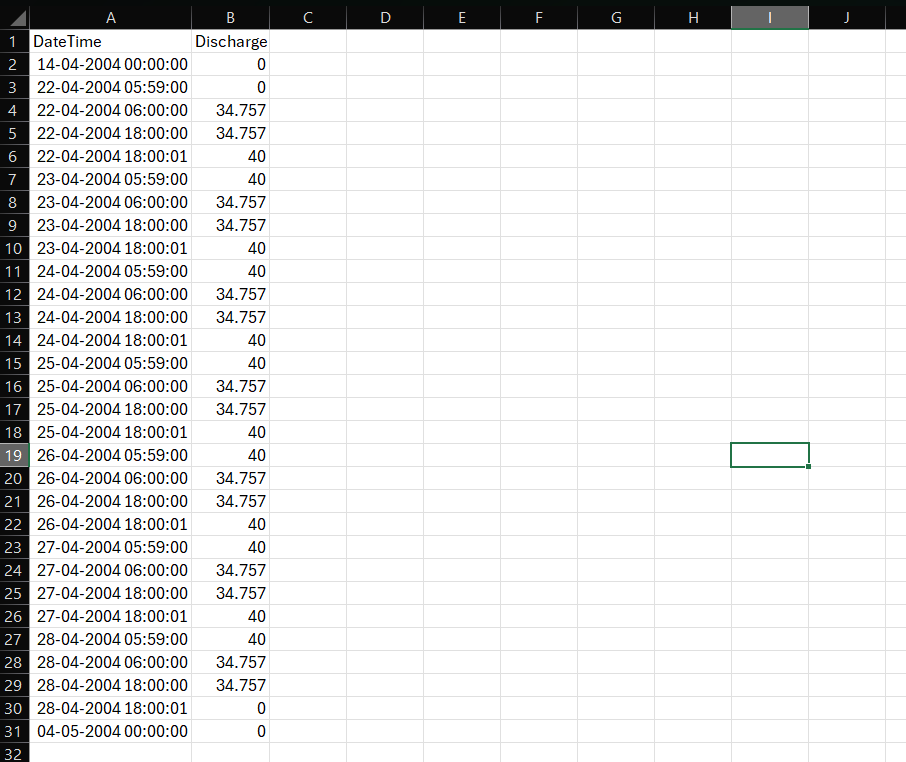Select cell with 26-04-2004 18:00:01
This screenshot has width=906, height=762.
(x=110, y=524)
